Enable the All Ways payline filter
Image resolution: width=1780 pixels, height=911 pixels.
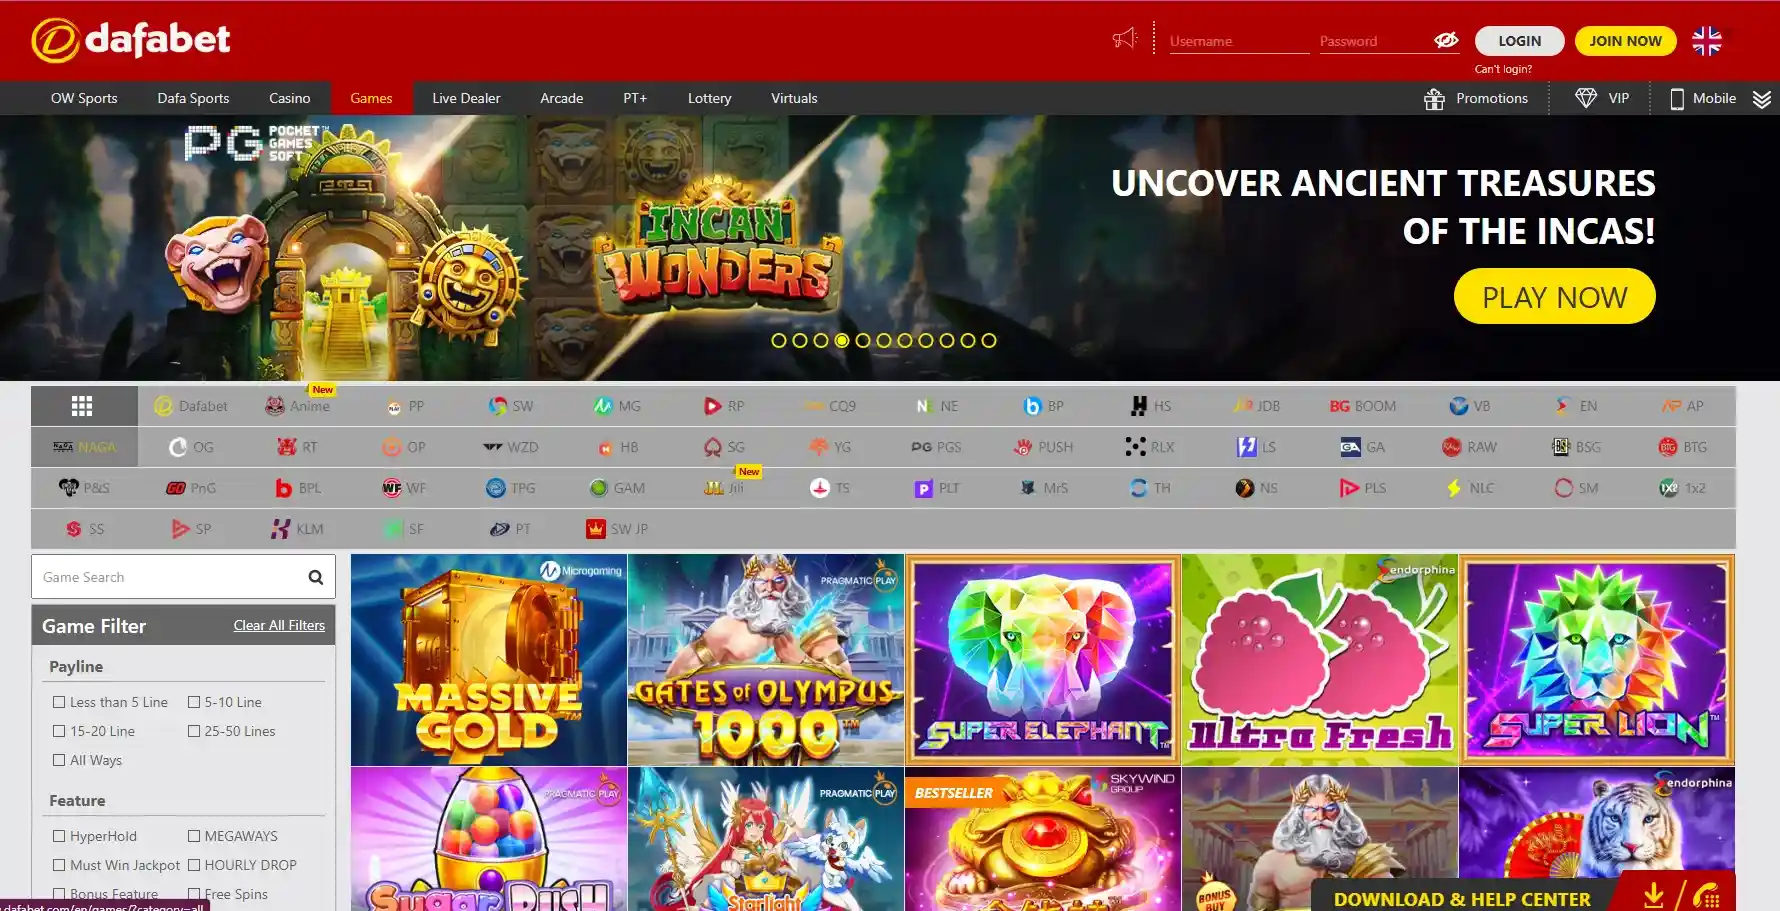click(59, 761)
